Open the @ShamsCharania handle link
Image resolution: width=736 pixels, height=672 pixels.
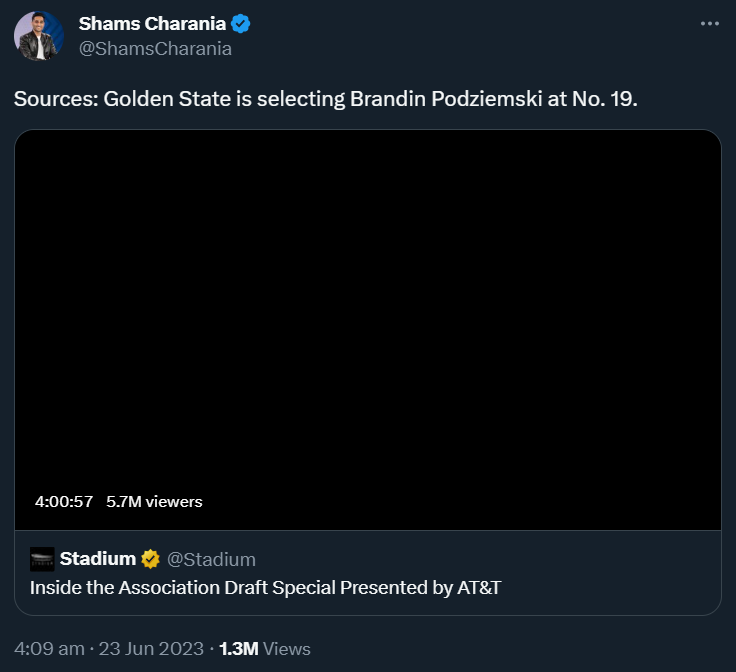[155, 48]
